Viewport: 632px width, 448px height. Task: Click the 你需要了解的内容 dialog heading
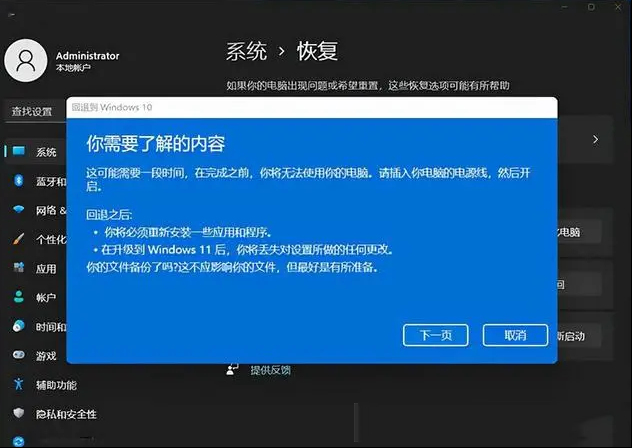[x=156, y=144]
